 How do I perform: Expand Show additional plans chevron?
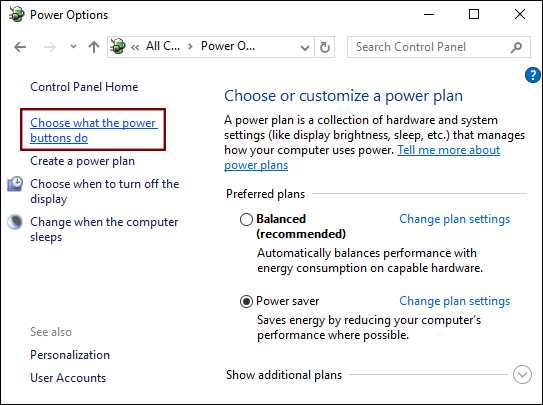522,375
